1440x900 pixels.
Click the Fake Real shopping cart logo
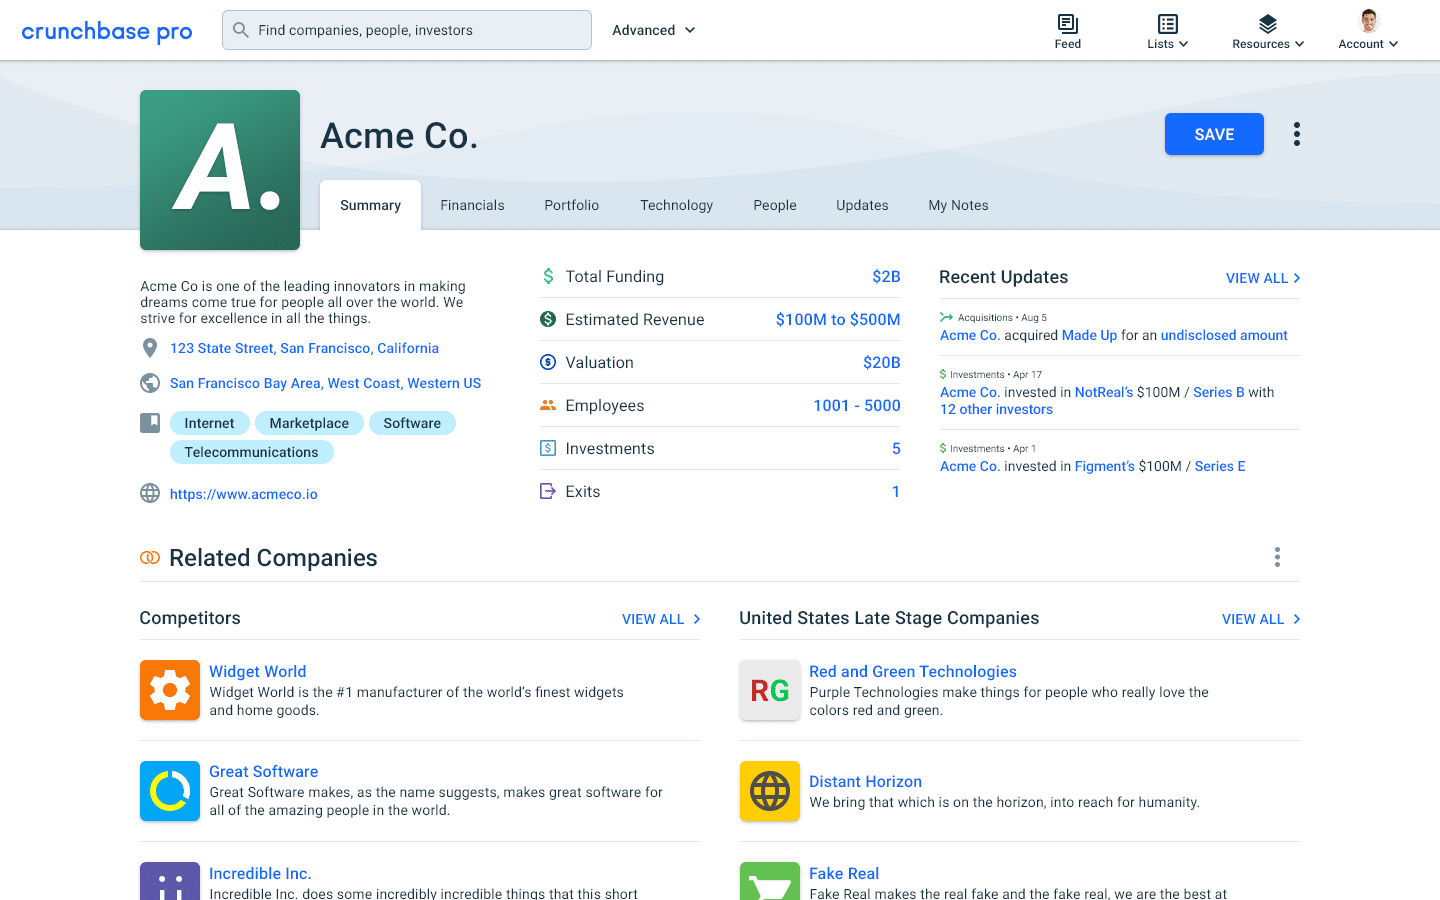point(769,883)
